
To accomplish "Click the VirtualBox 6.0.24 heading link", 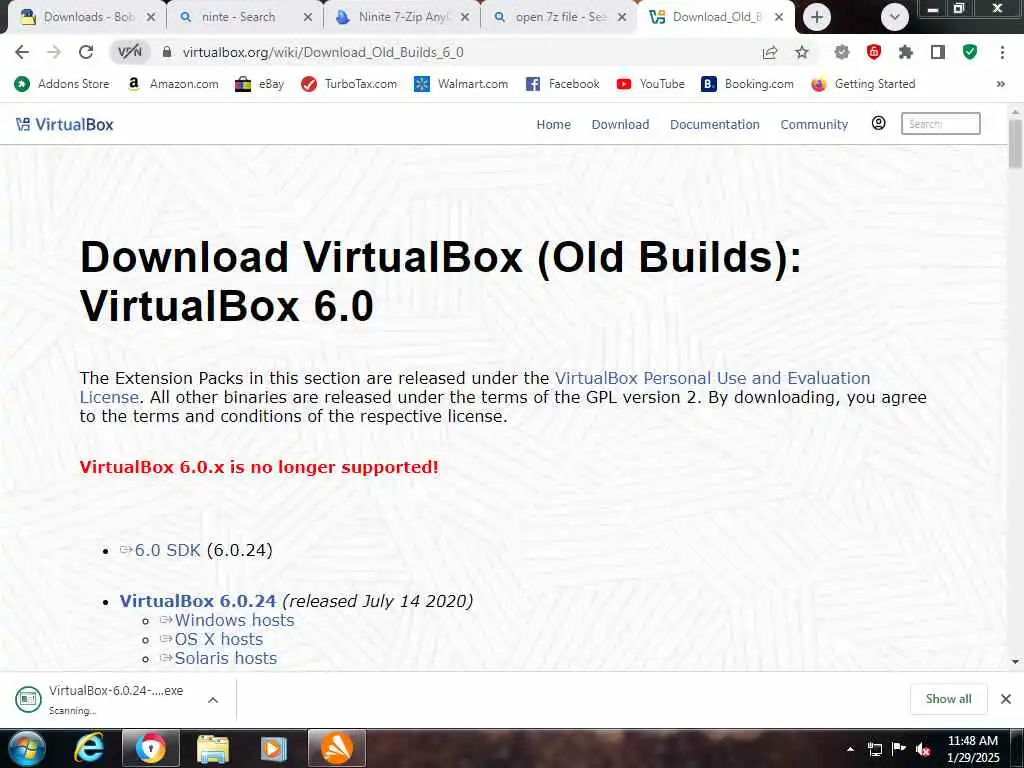I will tap(198, 601).
